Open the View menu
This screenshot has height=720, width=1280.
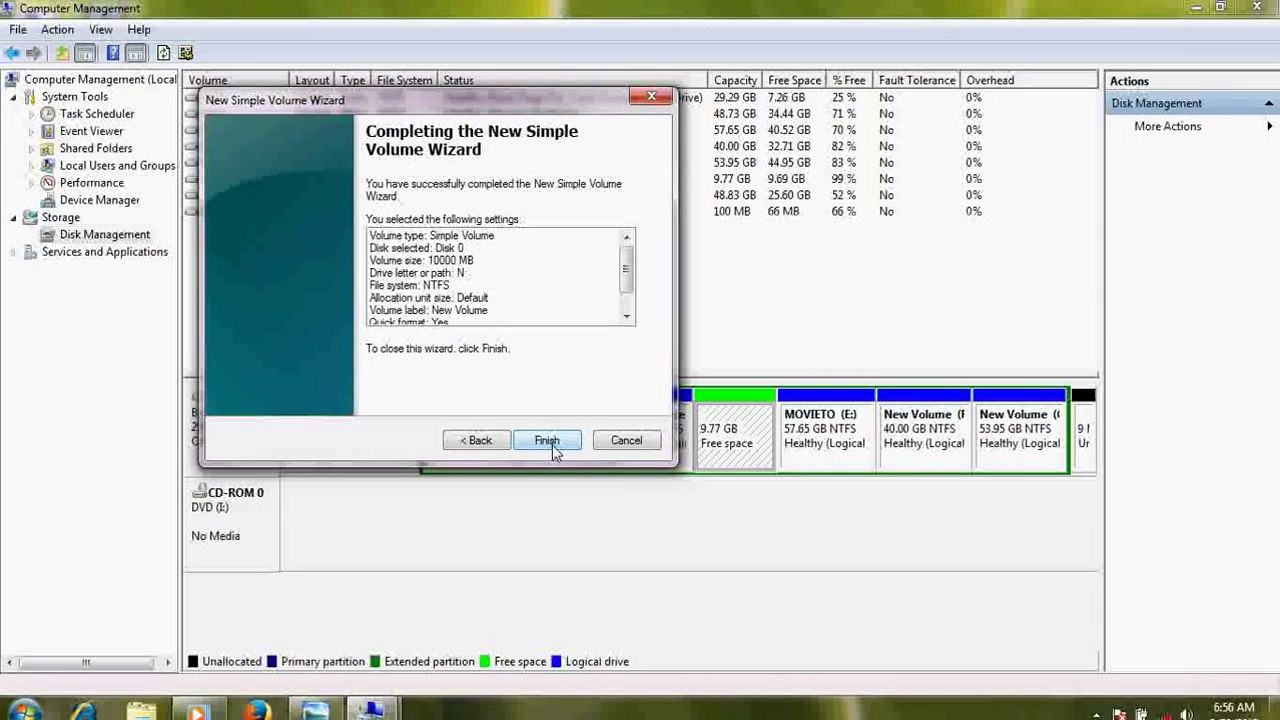[x=100, y=30]
